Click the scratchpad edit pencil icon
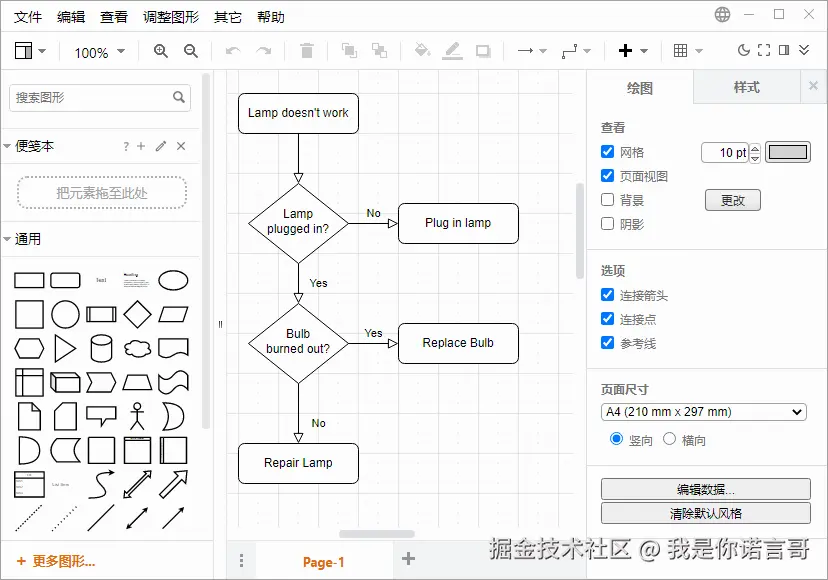 point(161,146)
